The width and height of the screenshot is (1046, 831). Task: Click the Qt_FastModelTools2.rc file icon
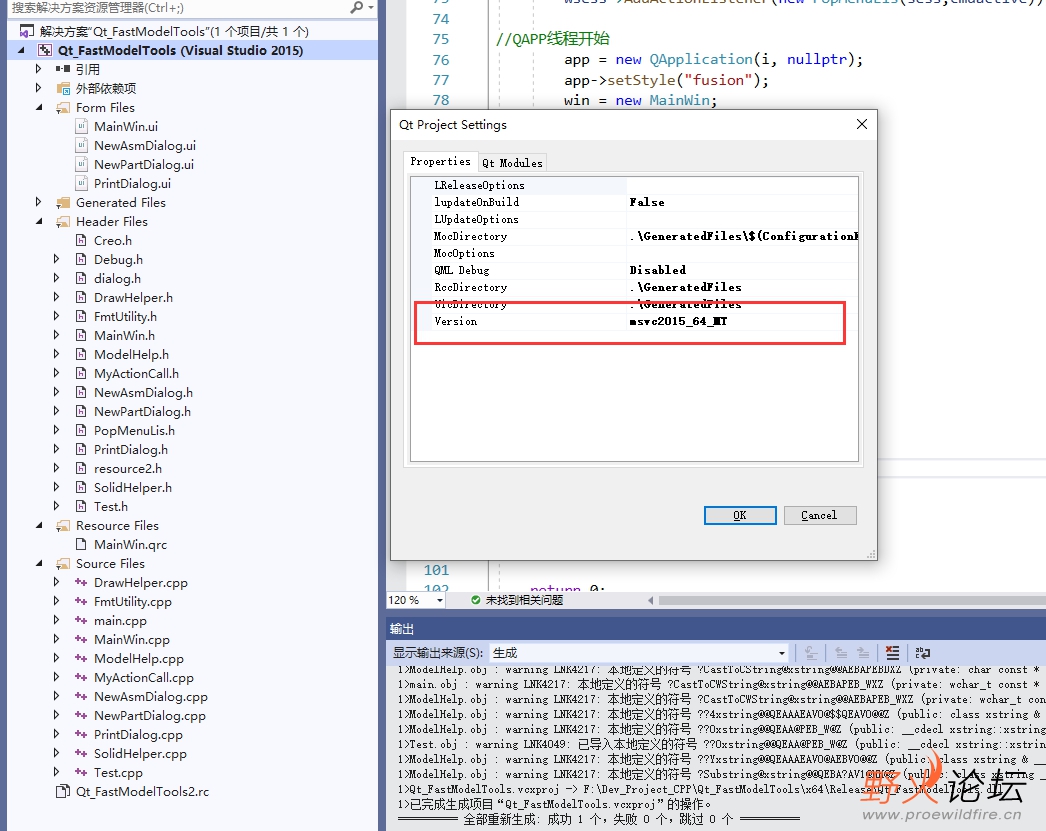coord(63,792)
